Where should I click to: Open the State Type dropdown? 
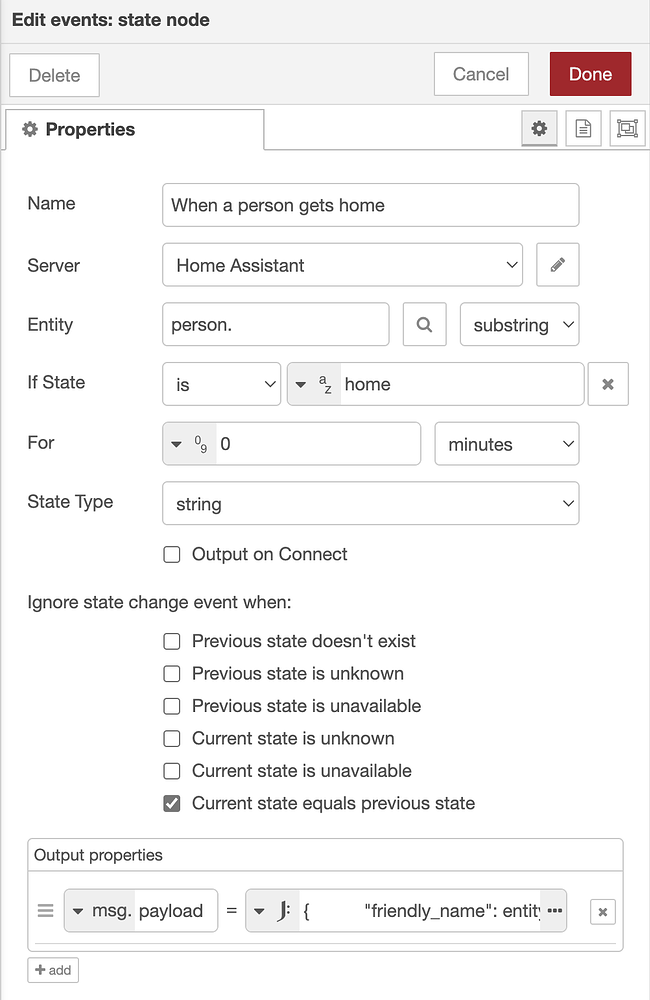click(370, 502)
